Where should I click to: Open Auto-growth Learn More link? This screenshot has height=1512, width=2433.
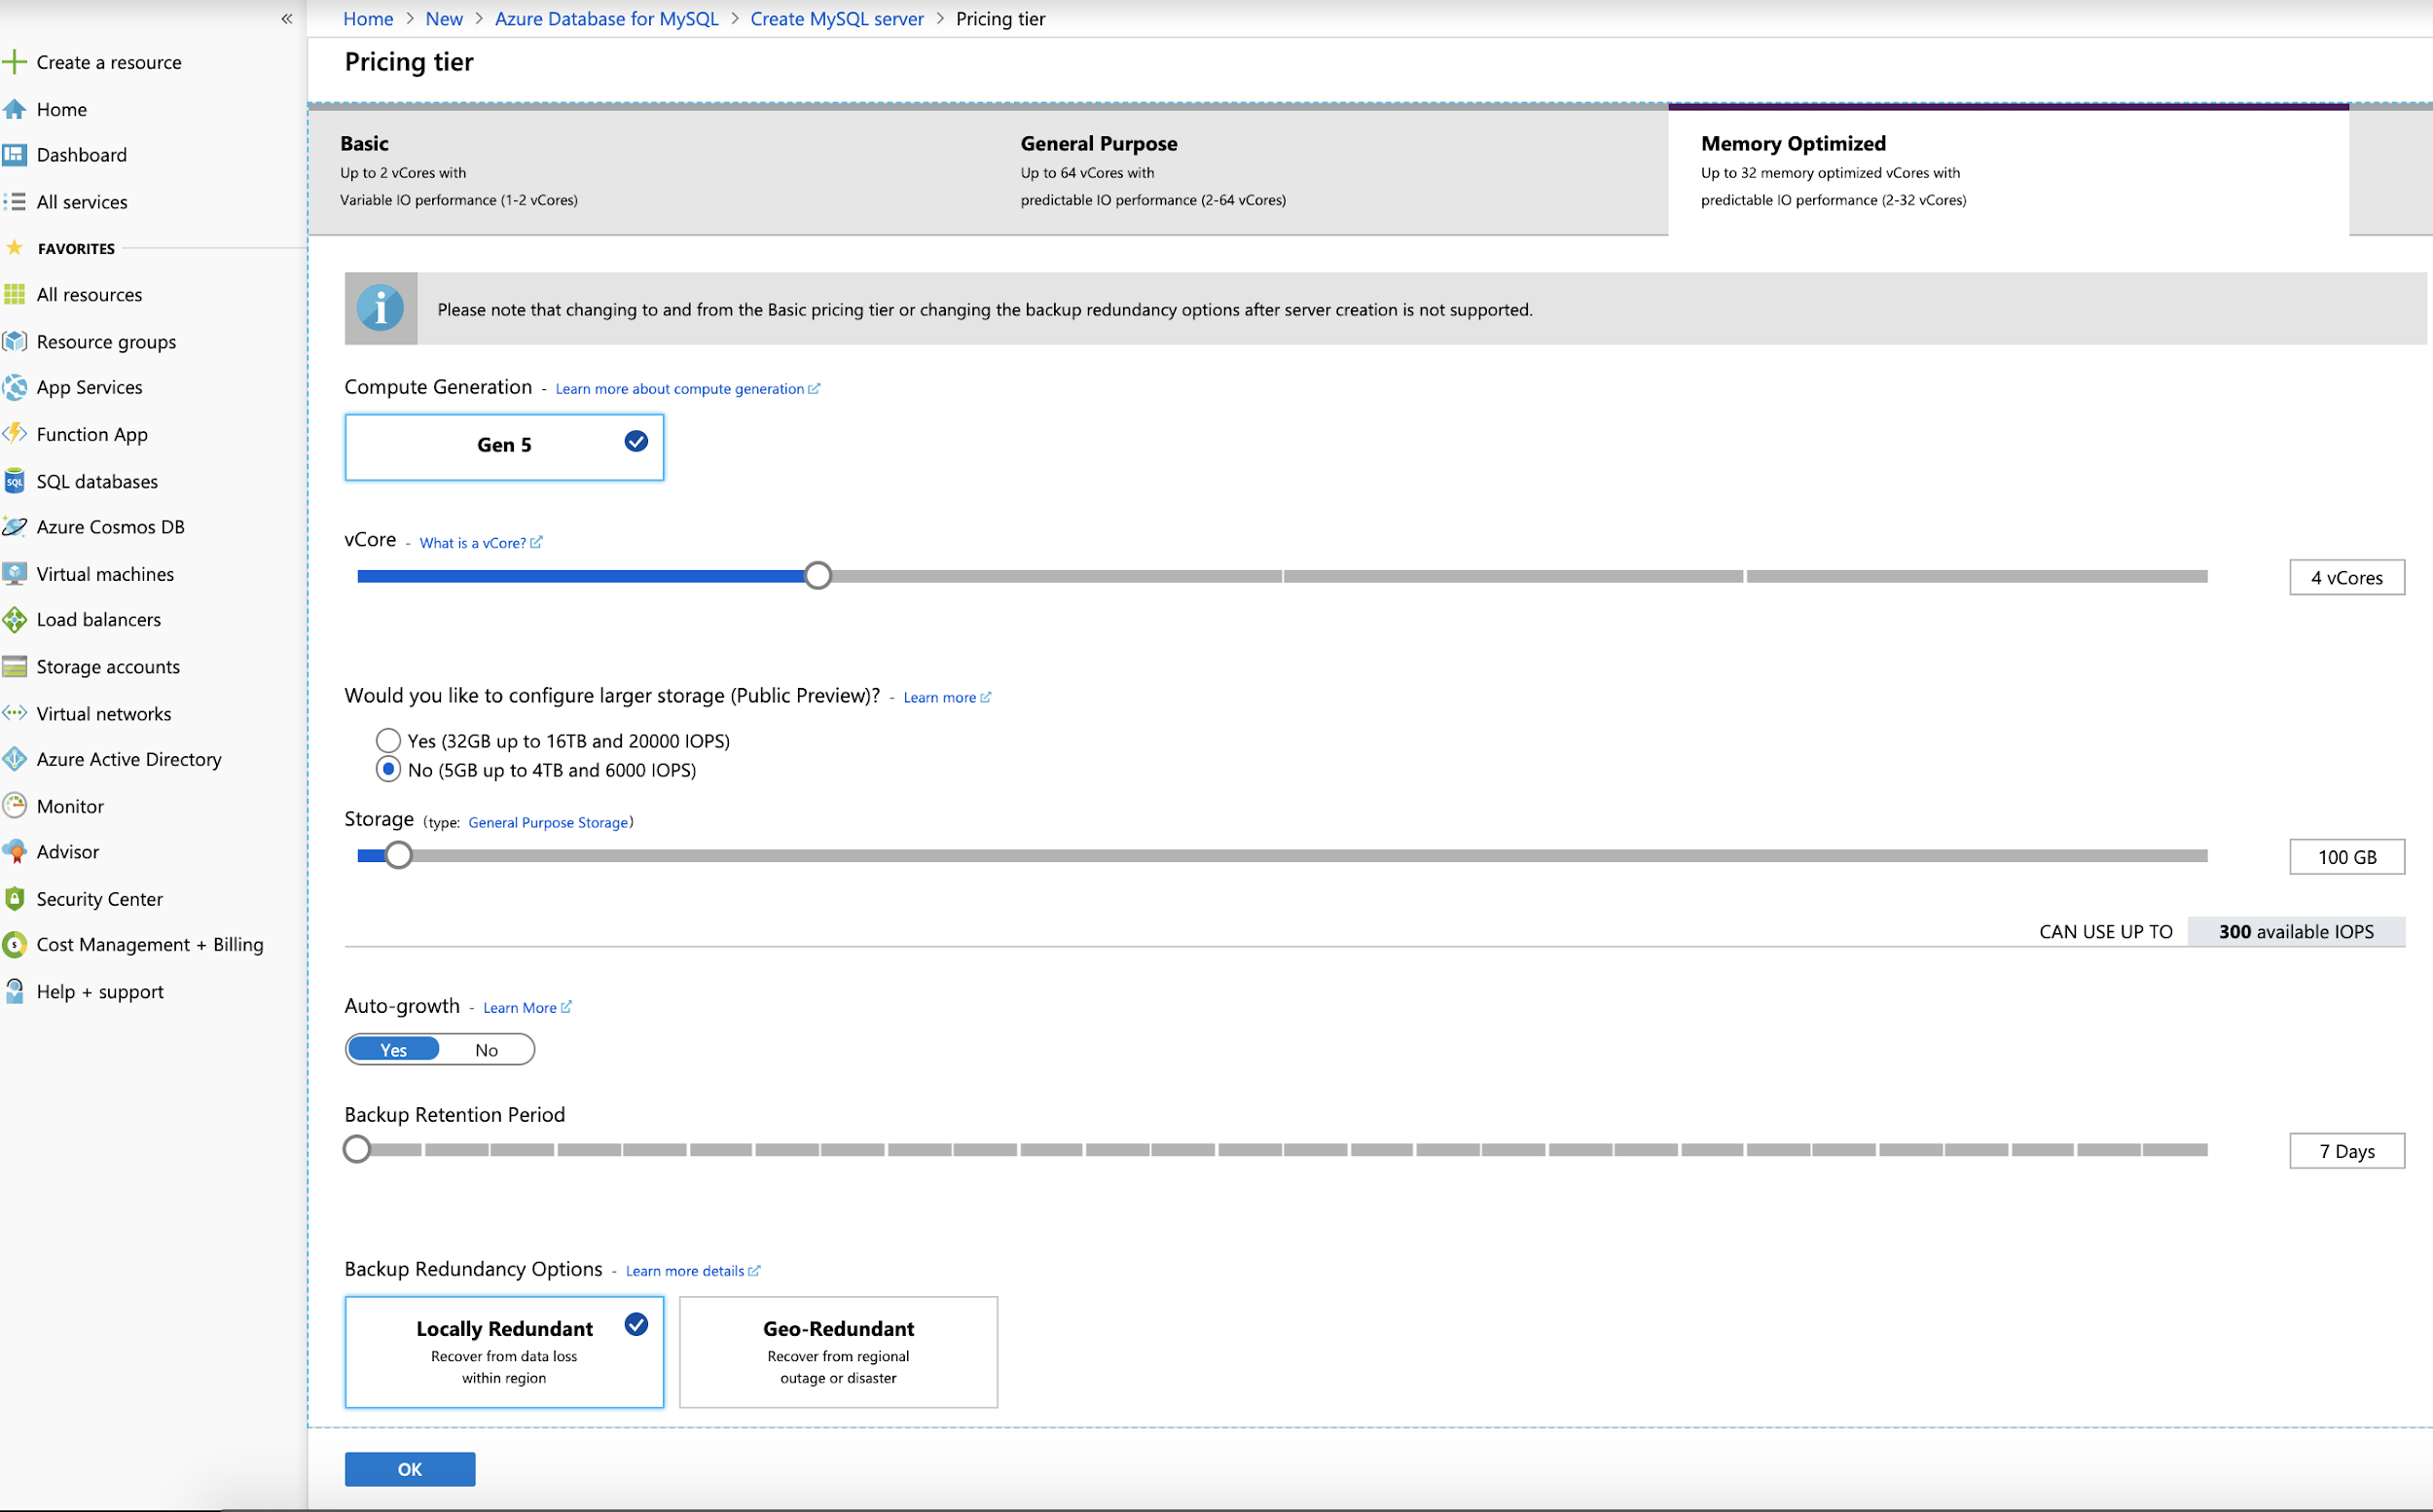(527, 1008)
